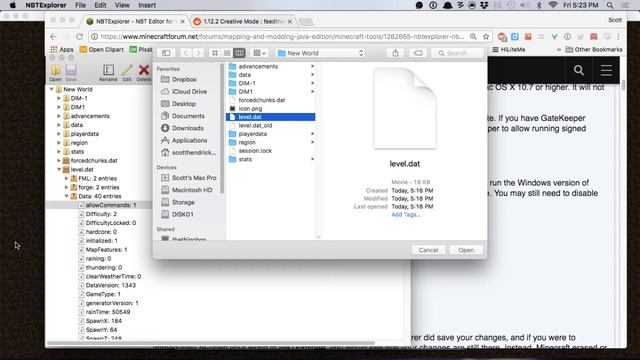This screenshot has height=360, width=640.
Task: Collapse Data: 40 entries node
Action: coord(67,196)
